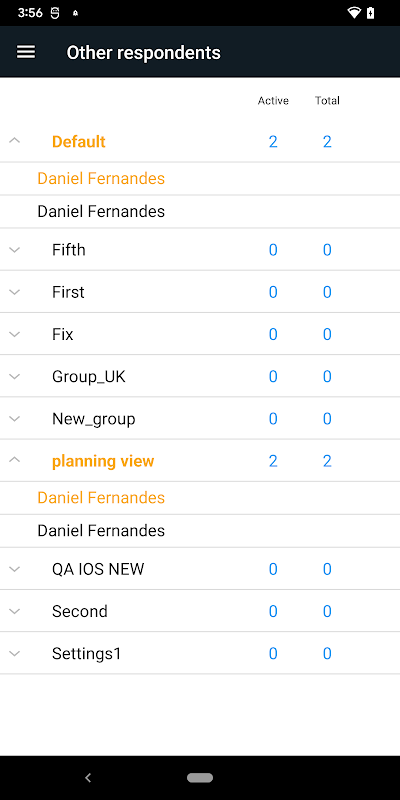The width and height of the screenshot is (400, 800).
Task: Tap the Active column header
Action: [273, 101]
